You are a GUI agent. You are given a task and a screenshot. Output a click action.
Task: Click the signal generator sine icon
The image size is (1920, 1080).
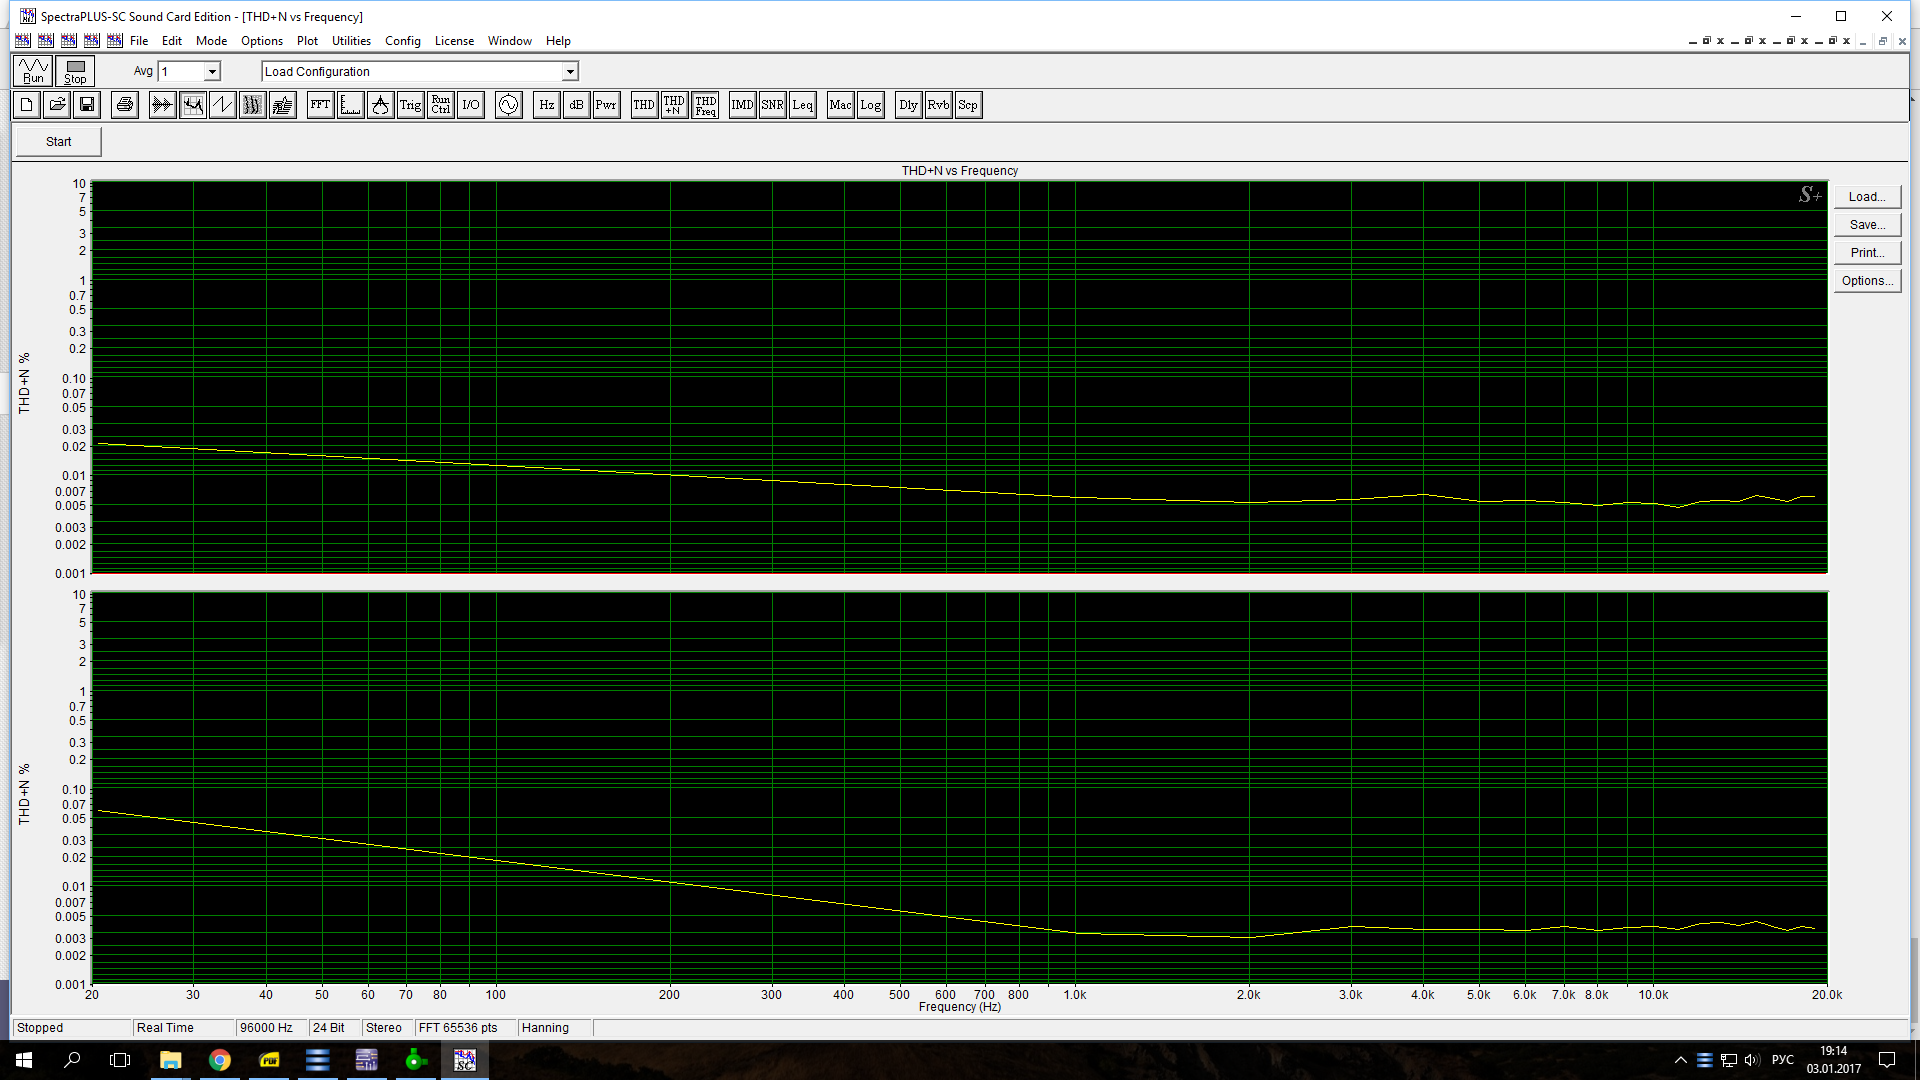pyautogui.click(x=508, y=105)
